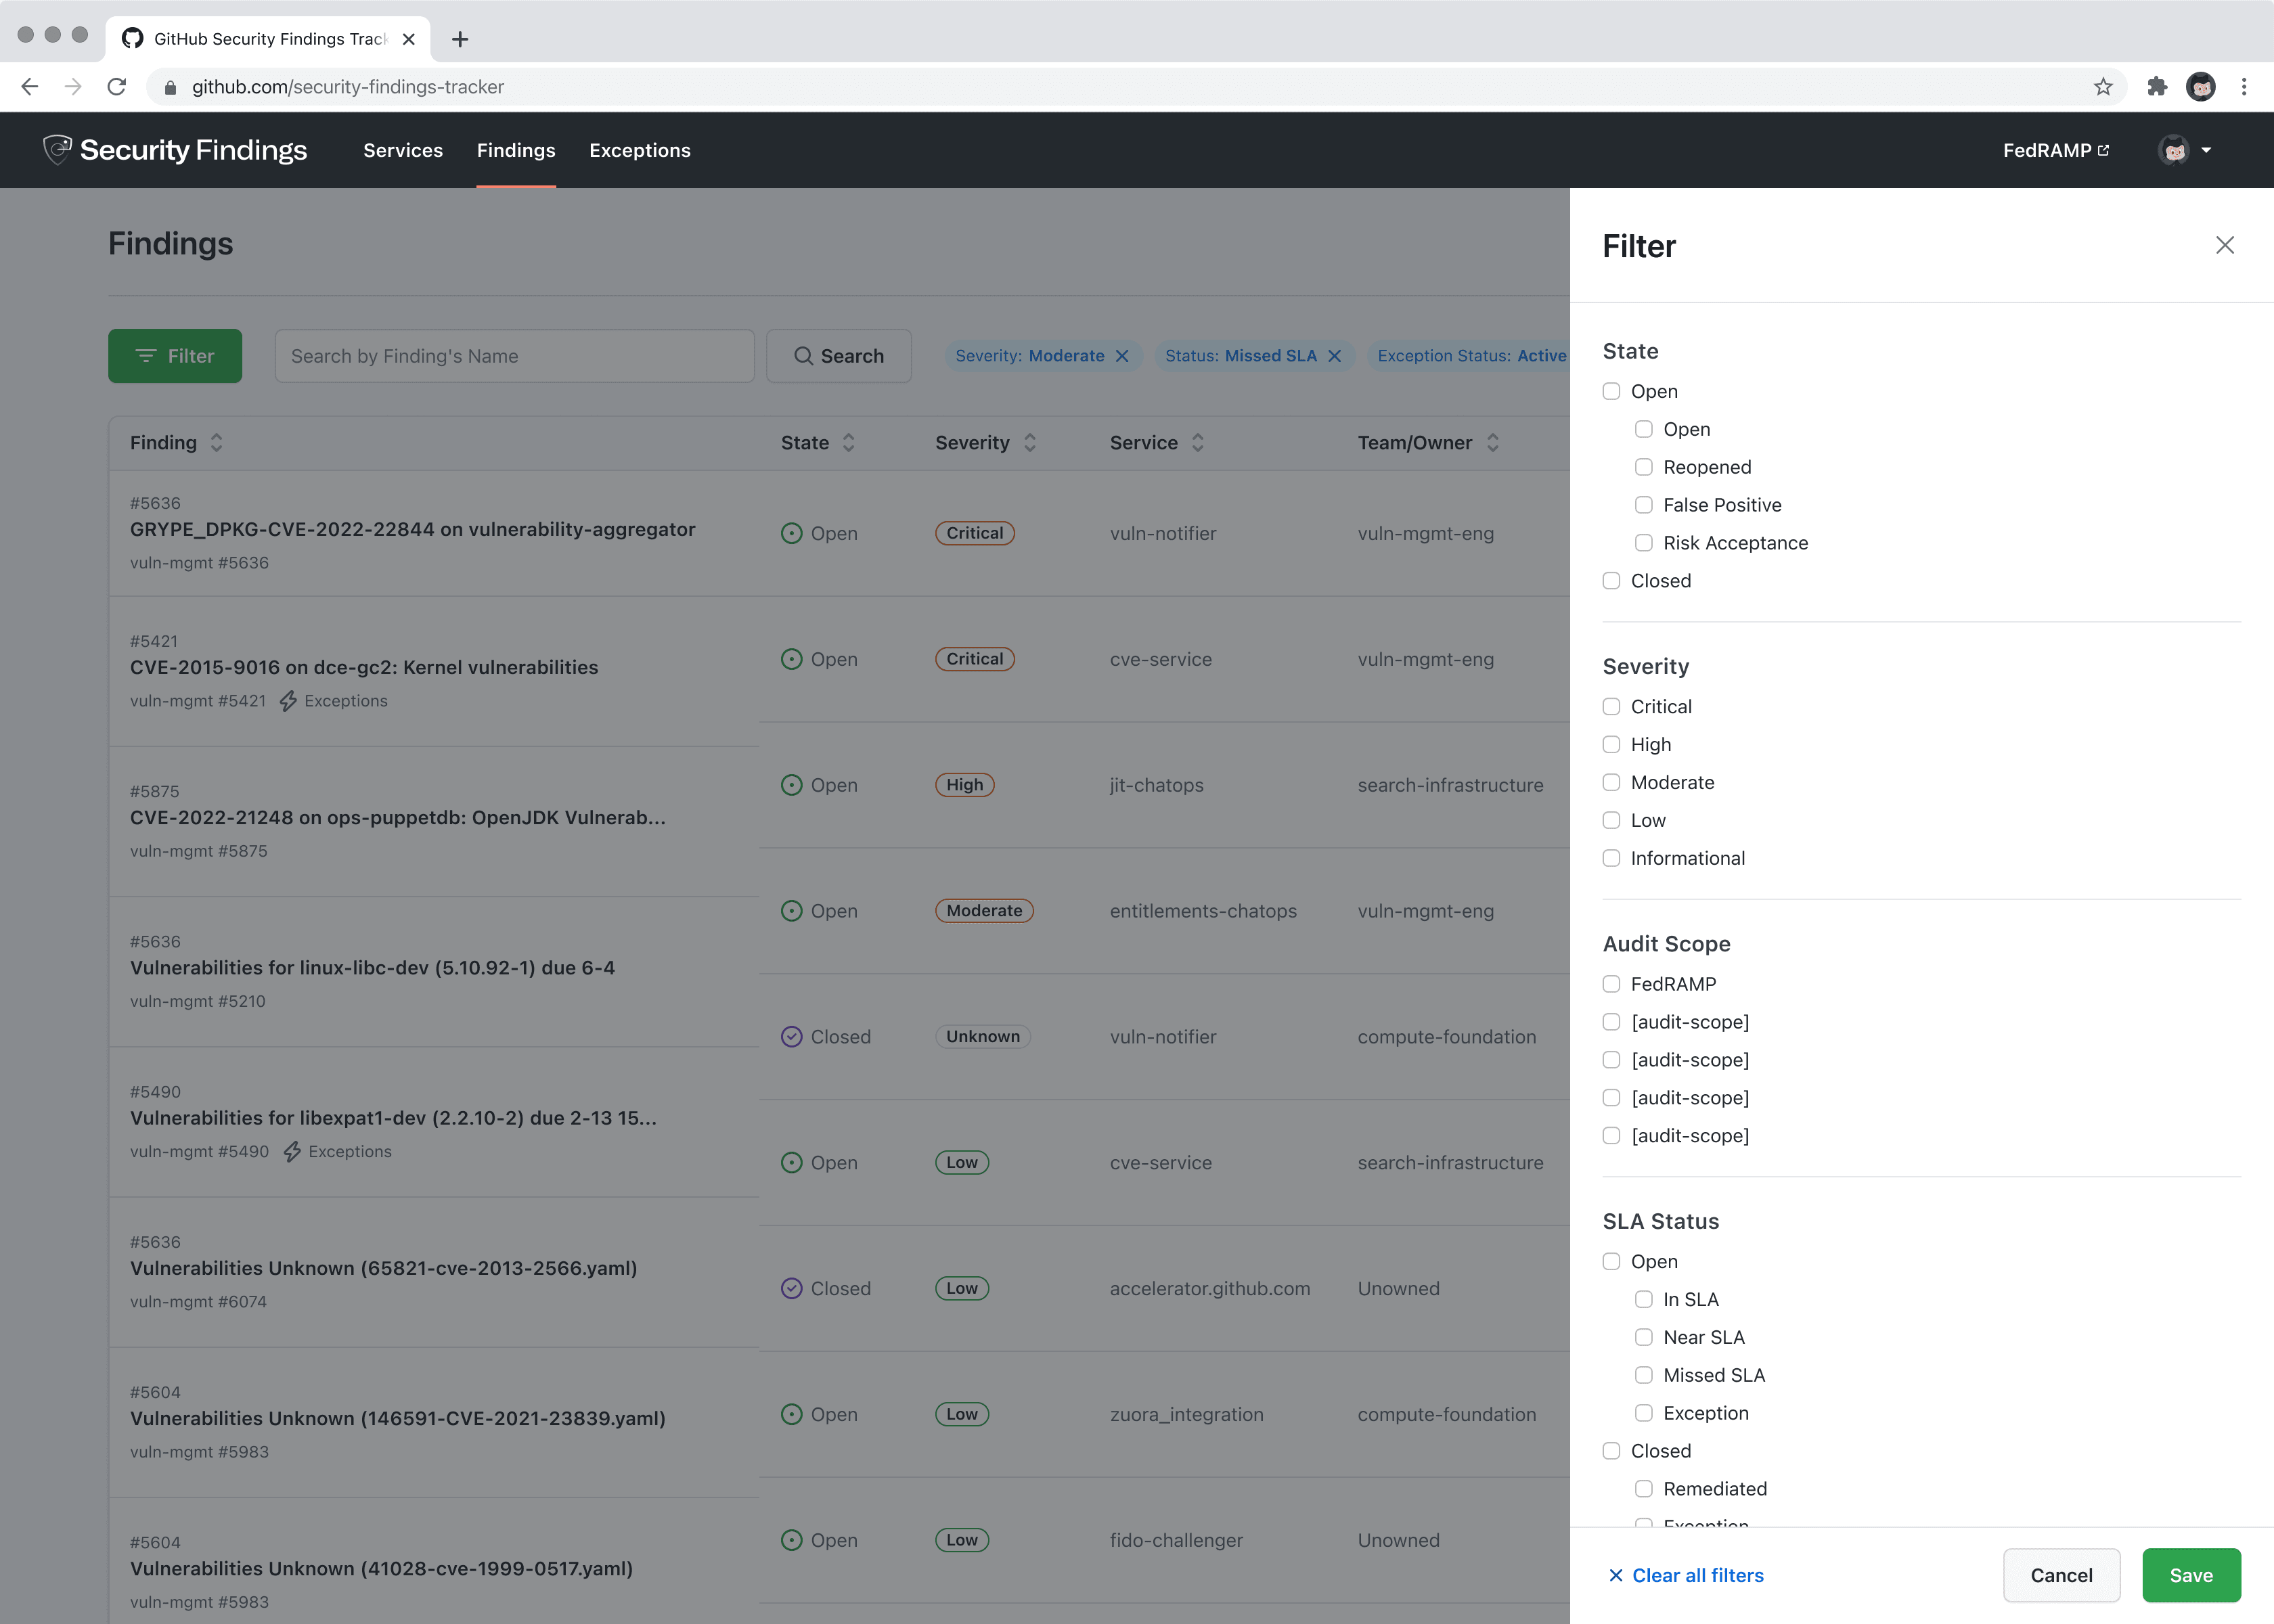
Task: Open Vulnerabilities for linux-libc-dev finding
Action: coord(372,968)
